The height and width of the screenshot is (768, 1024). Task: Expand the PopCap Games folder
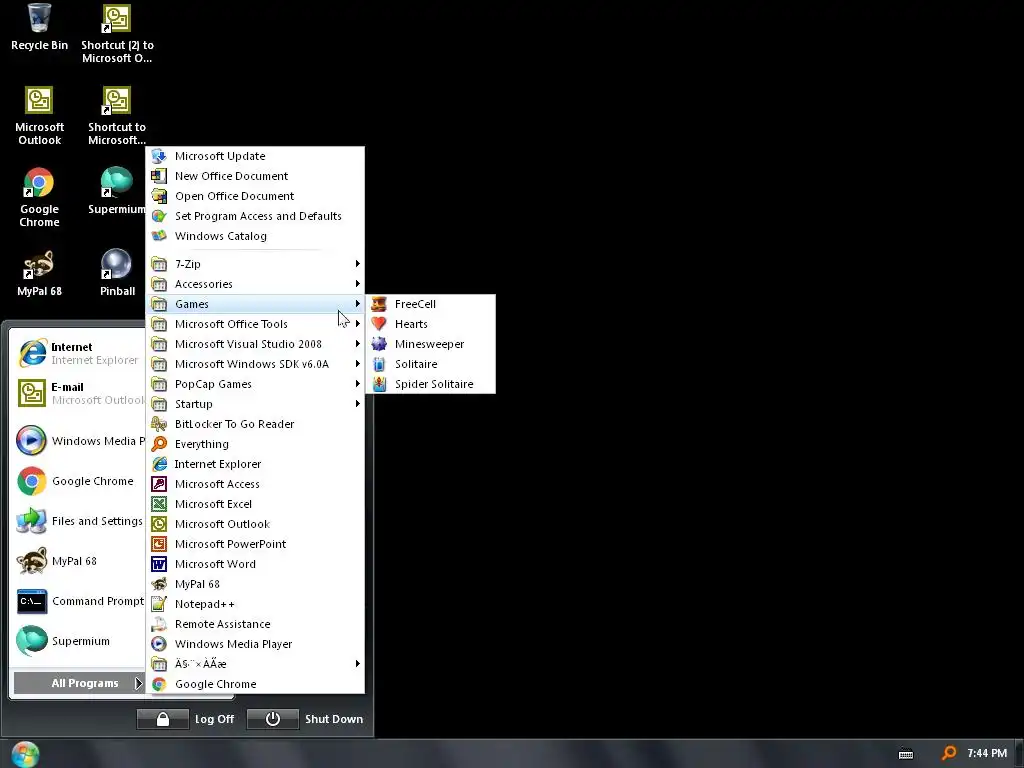click(255, 384)
